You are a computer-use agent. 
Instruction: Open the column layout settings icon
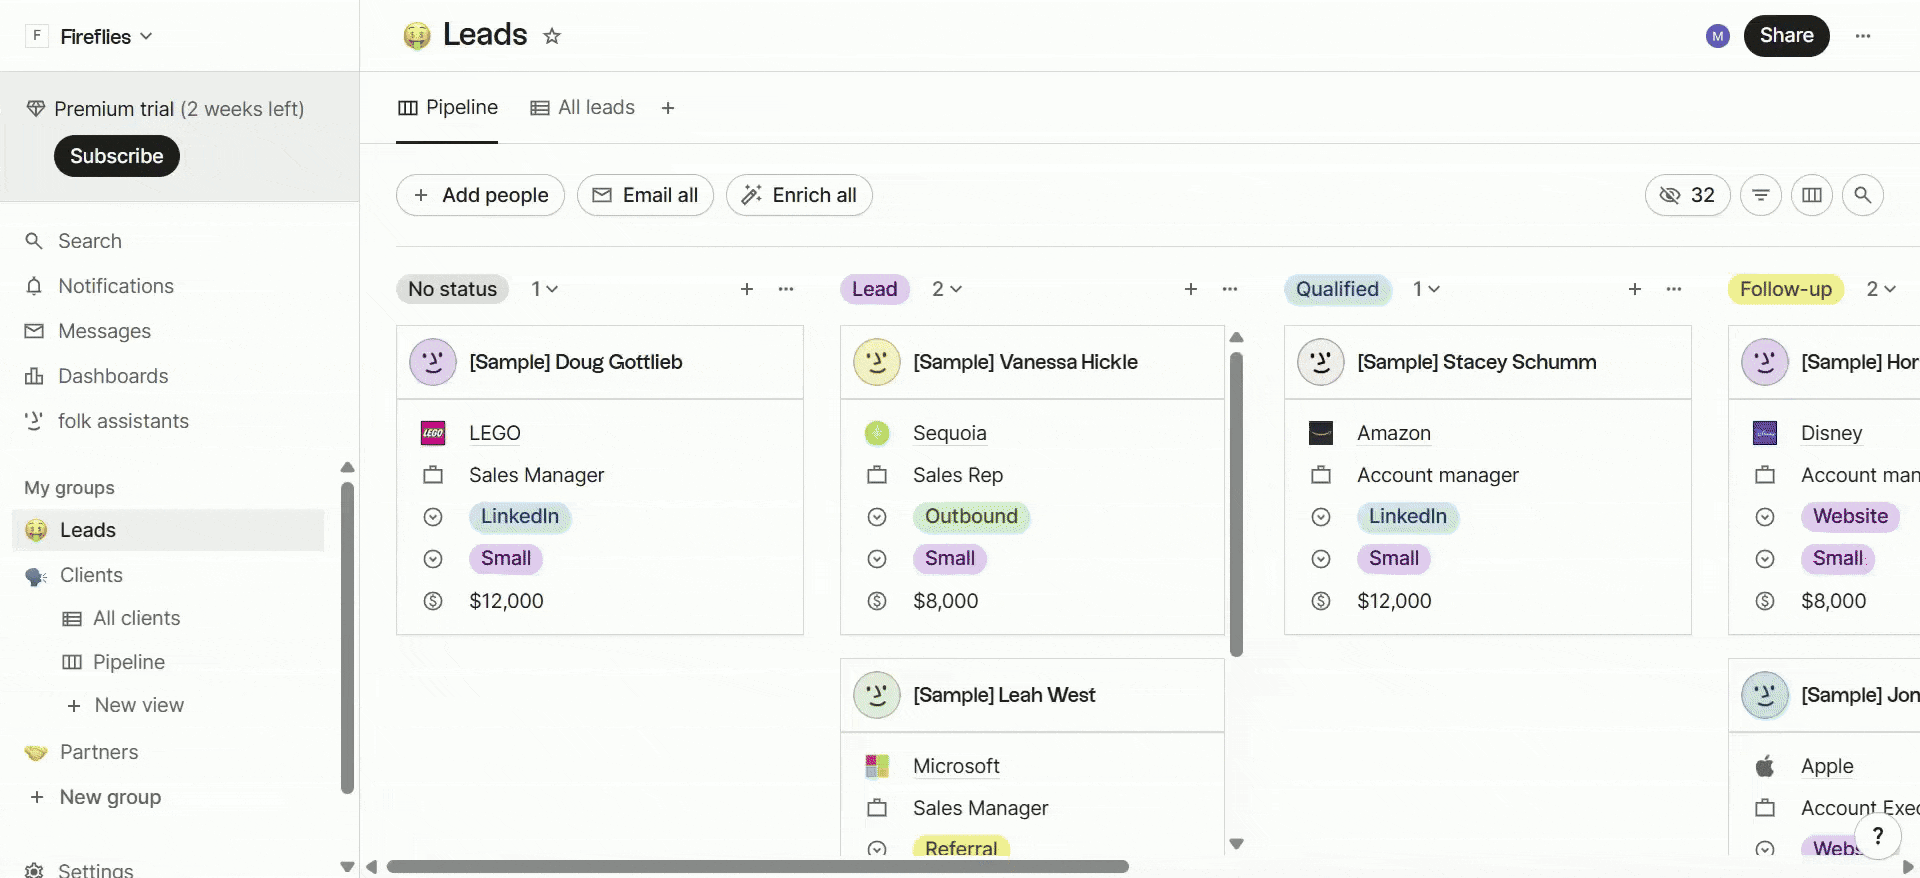tap(1812, 195)
